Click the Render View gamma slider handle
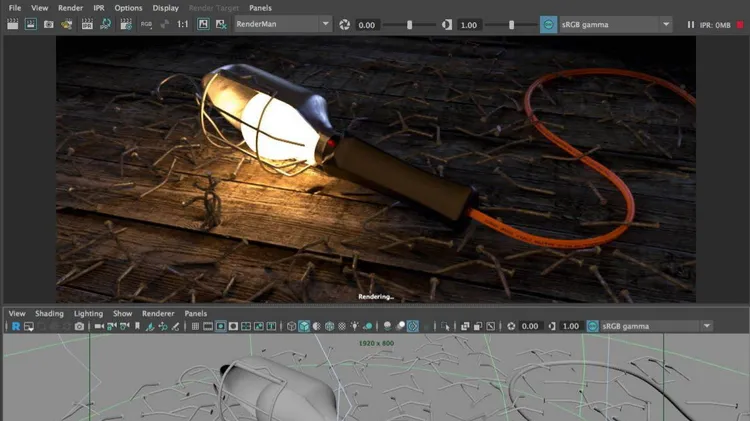Screen dimensions: 750x421 [x=511, y=24]
